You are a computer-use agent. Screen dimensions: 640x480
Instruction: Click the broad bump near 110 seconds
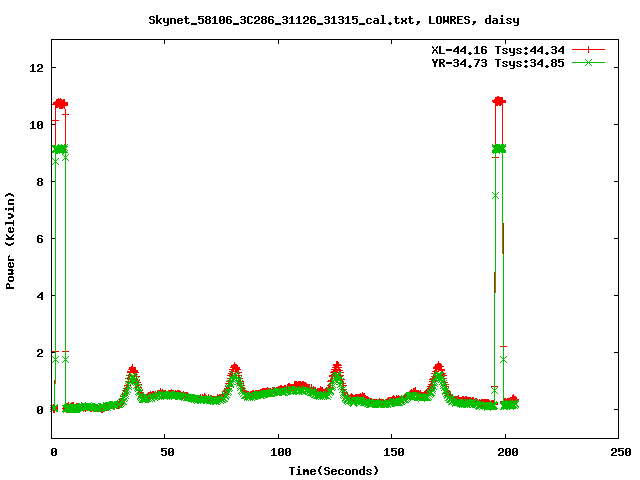tap(300, 385)
